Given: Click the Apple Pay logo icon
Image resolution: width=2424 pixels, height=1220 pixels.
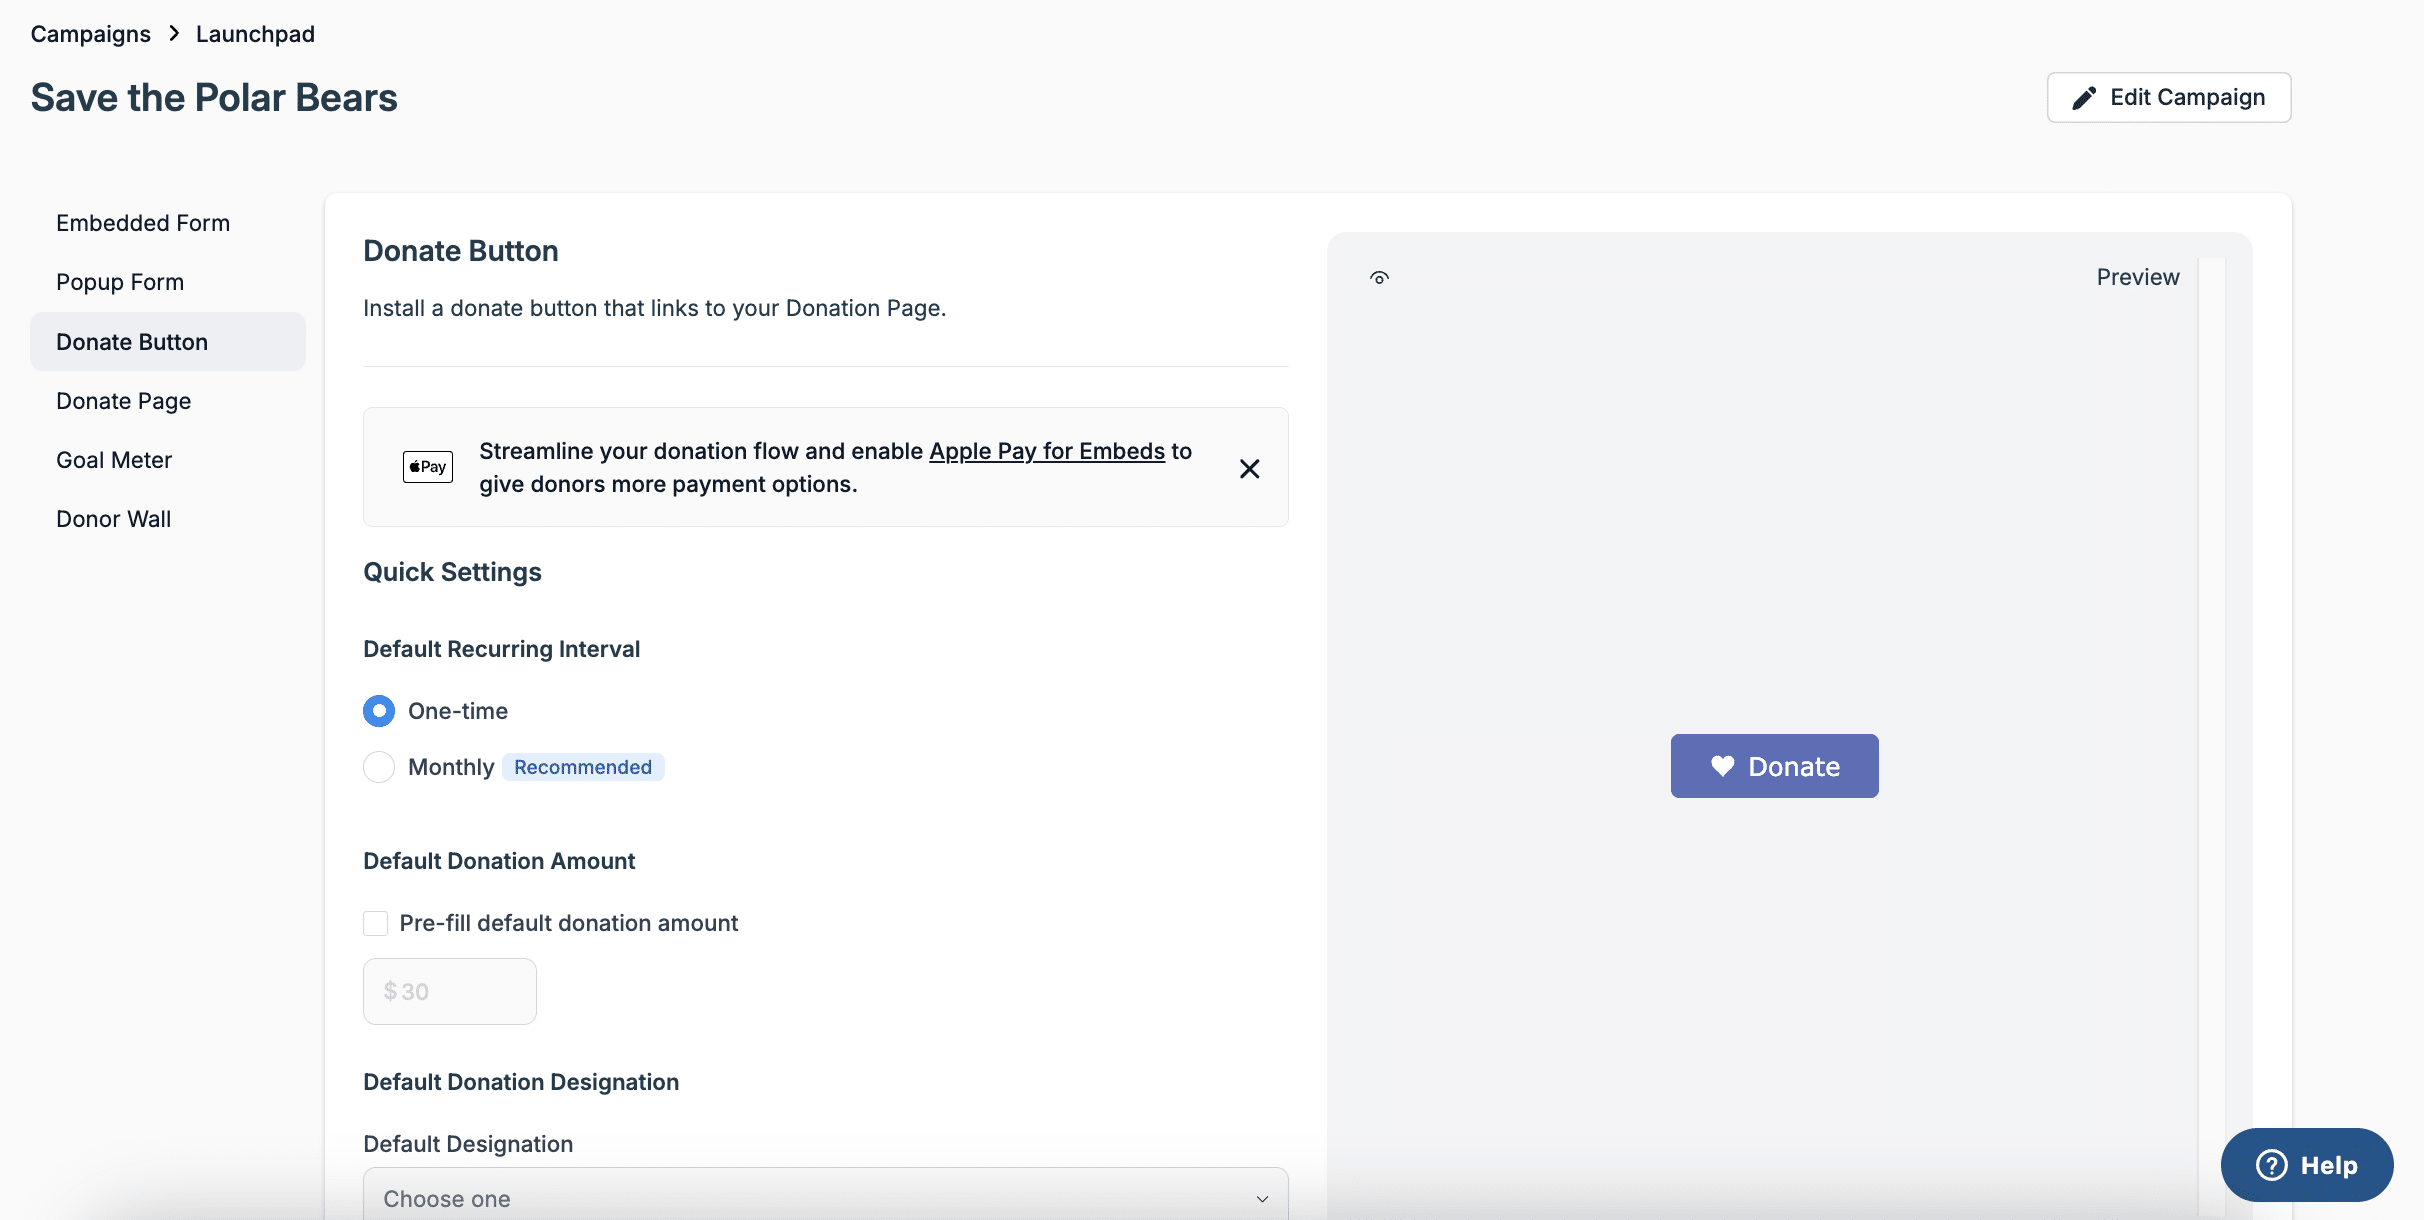Looking at the screenshot, I should [x=427, y=466].
